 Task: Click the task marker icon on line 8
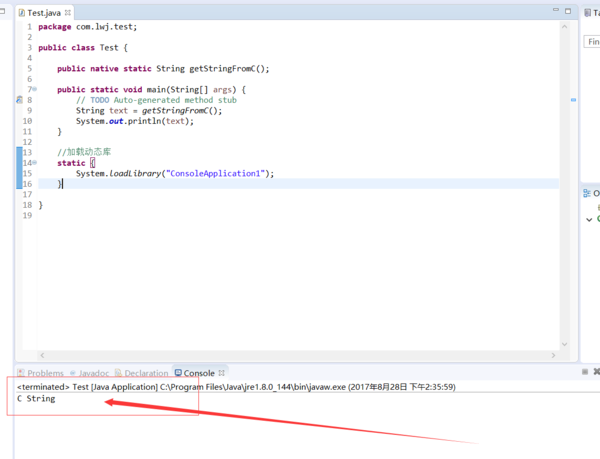point(20,100)
